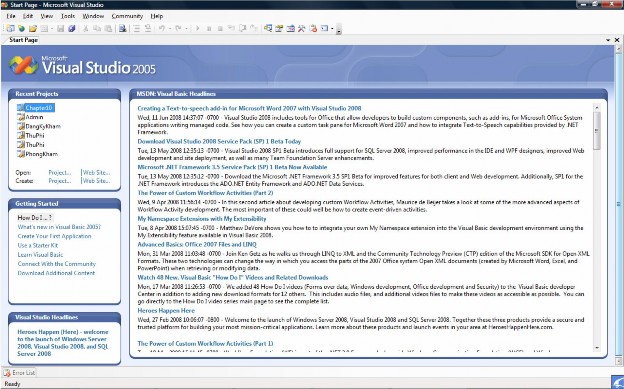624x389 pixels.
Task: Click the Step Over debug icon
Action: click(242, 28)
